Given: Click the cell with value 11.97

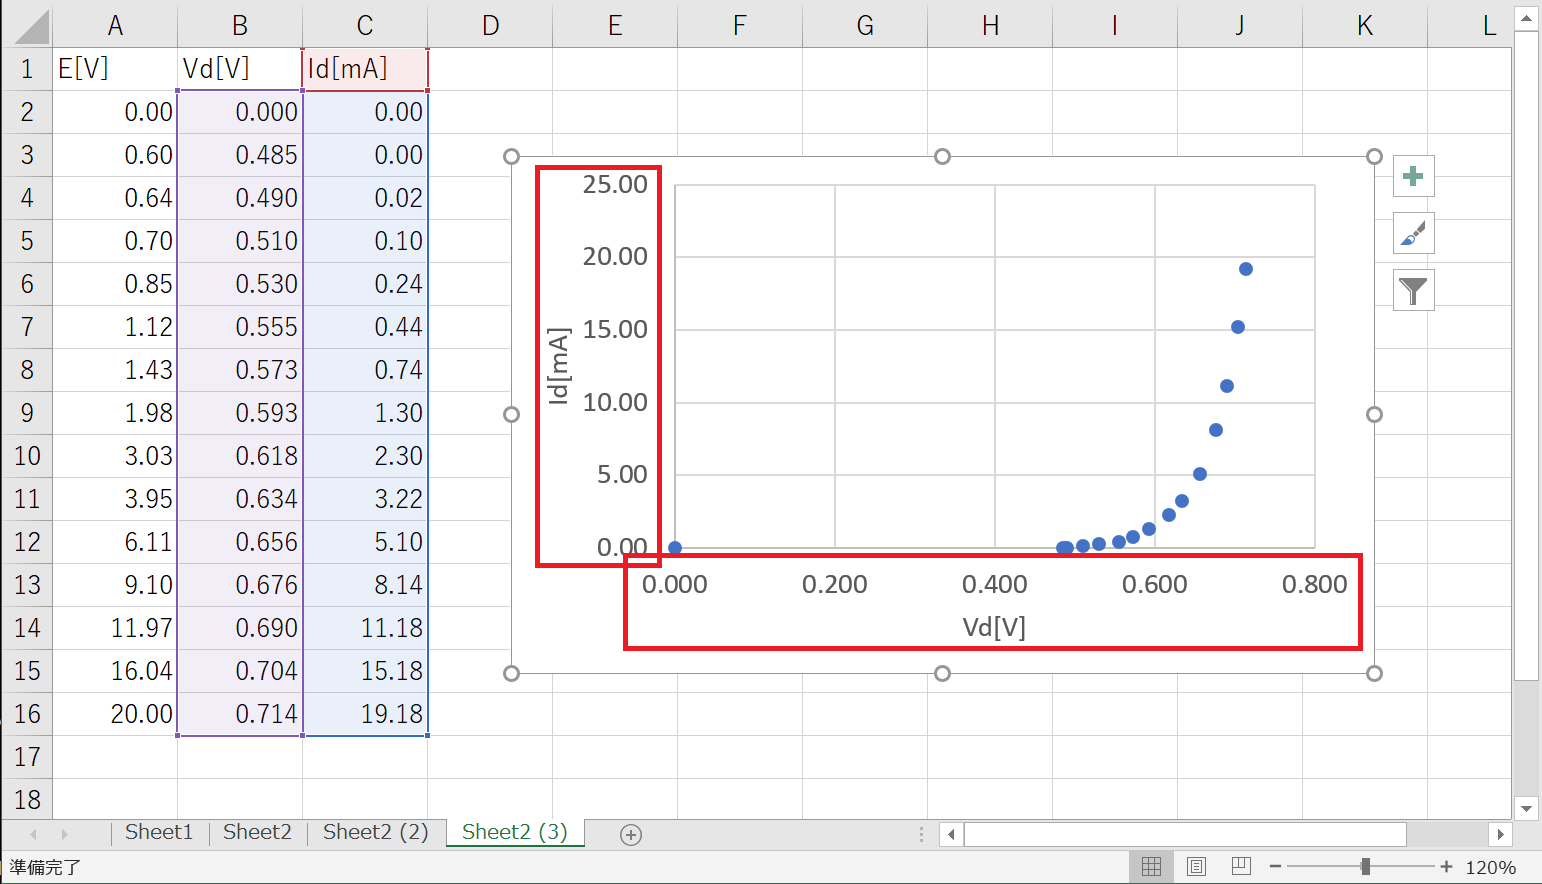Looking at the screenshot, I should pyautogui.click(x=115, y=628).
